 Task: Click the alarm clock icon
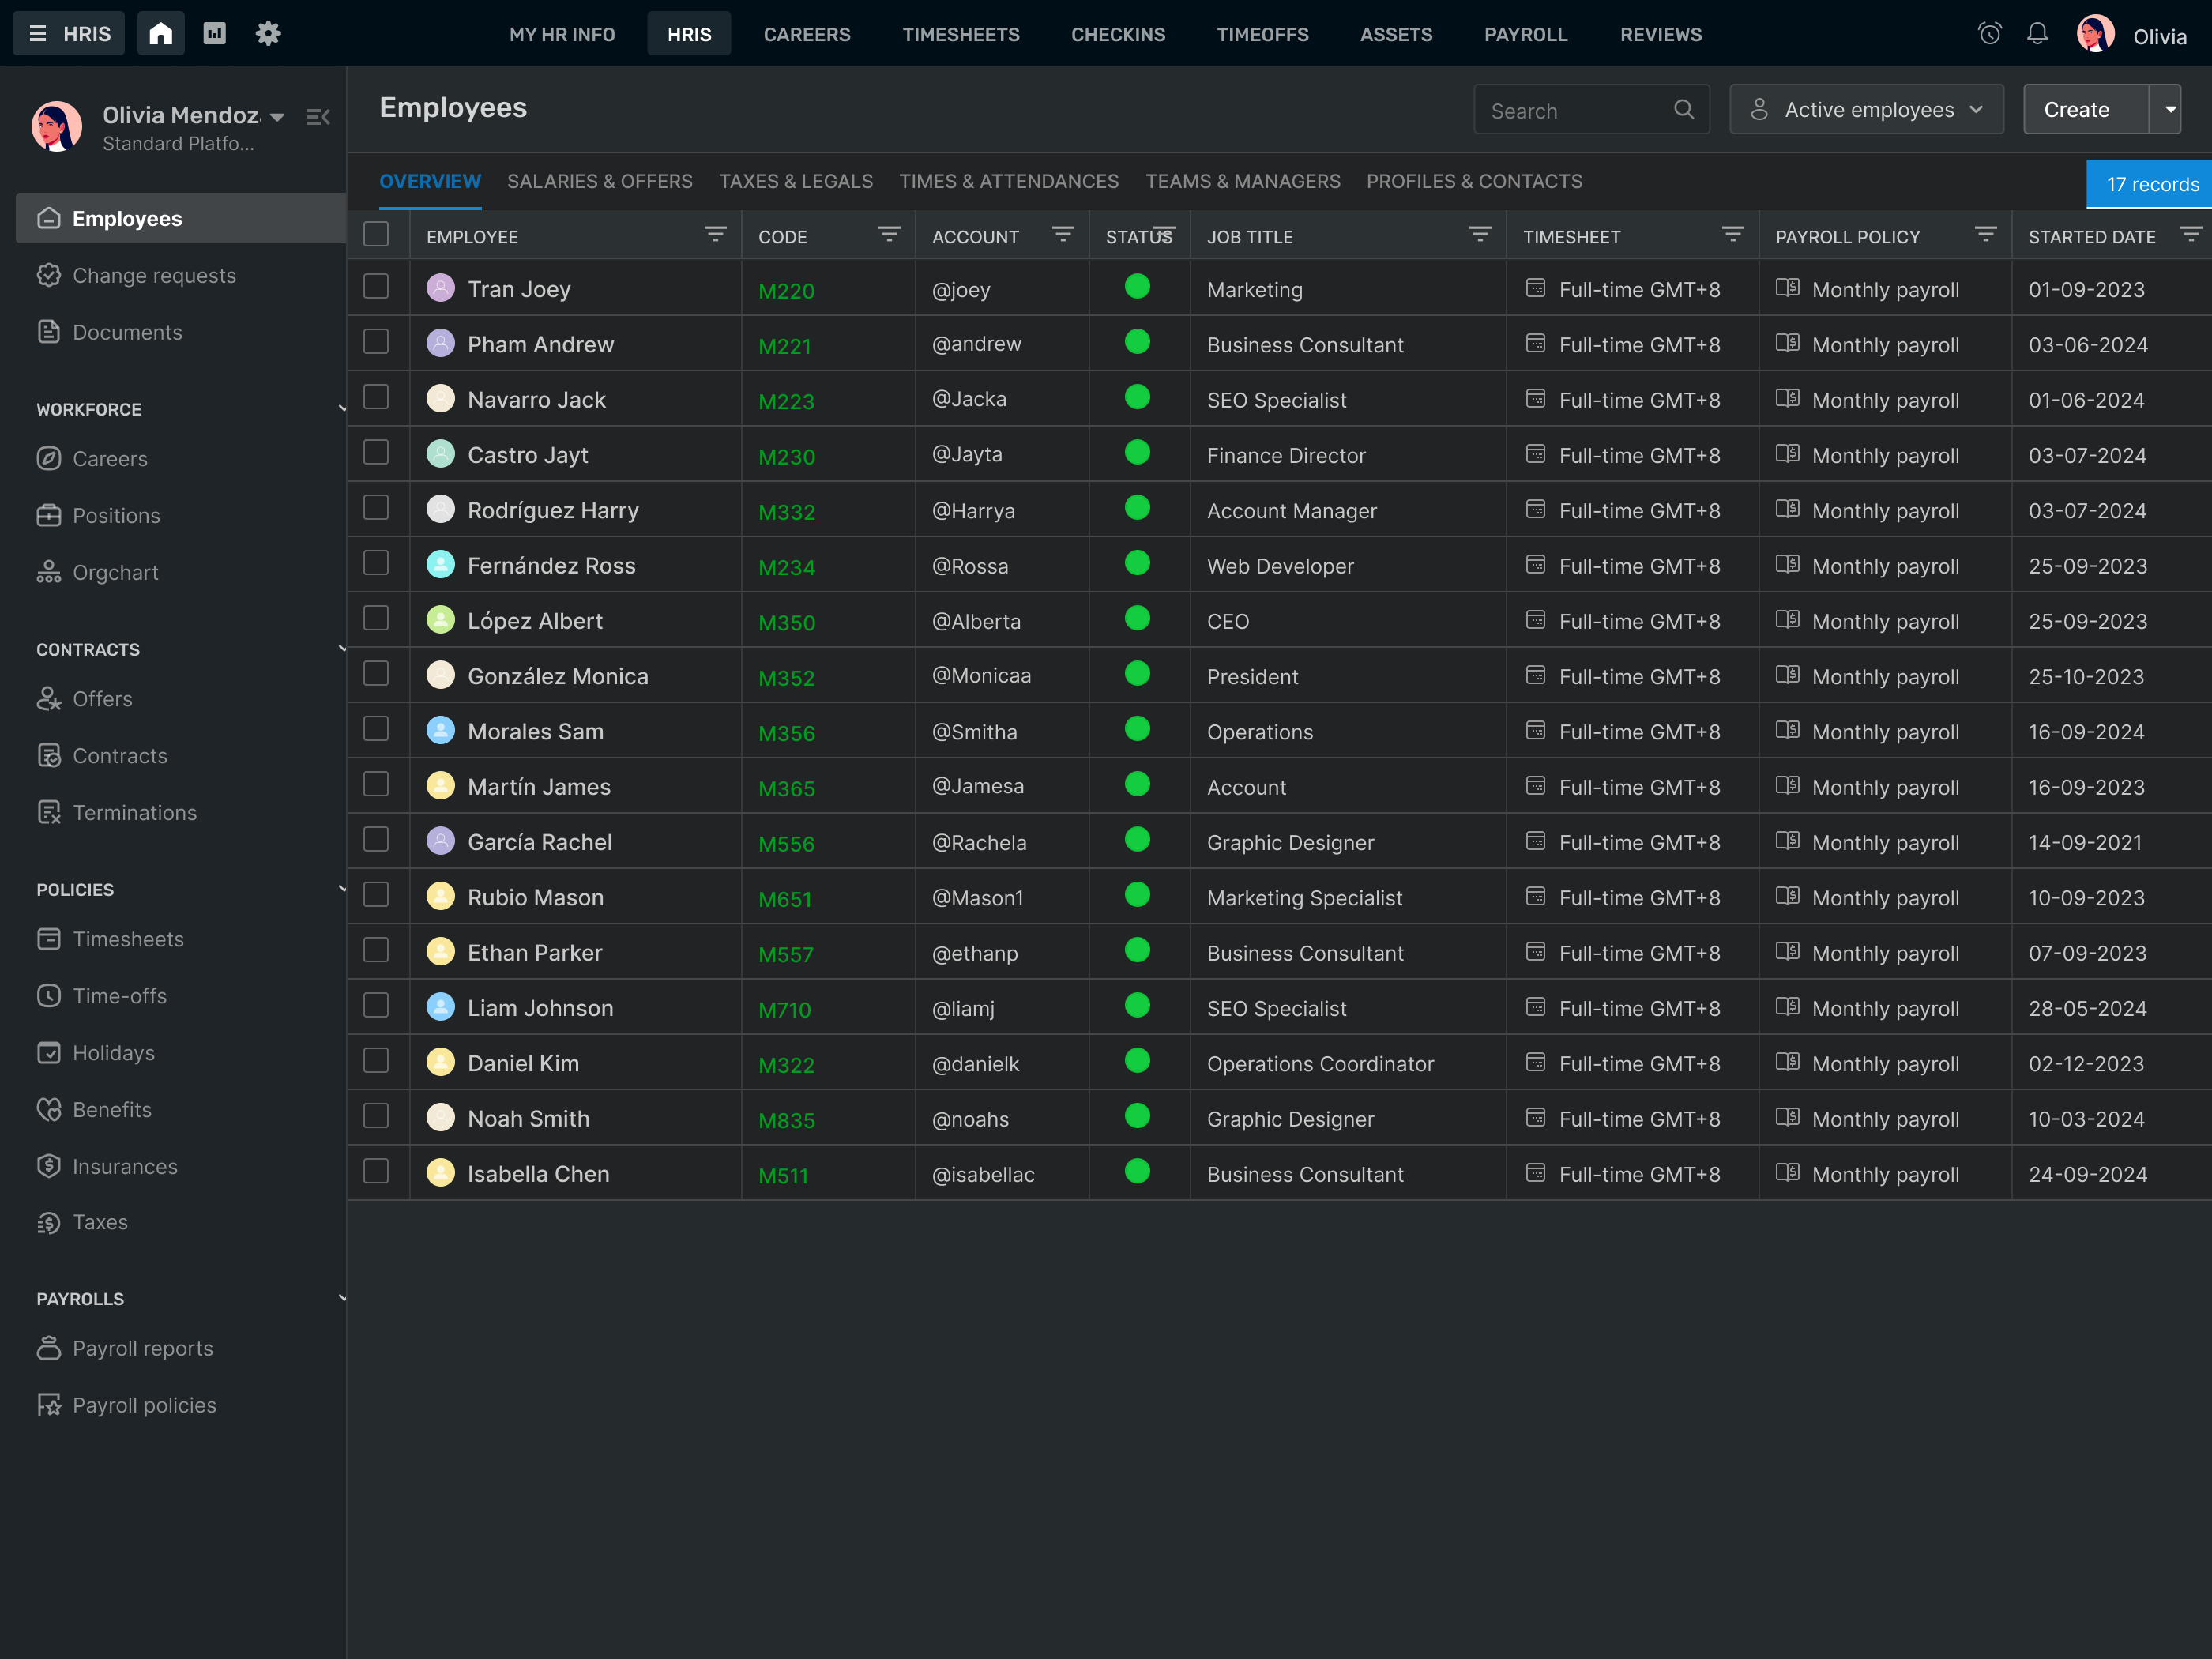[1989, 34]
